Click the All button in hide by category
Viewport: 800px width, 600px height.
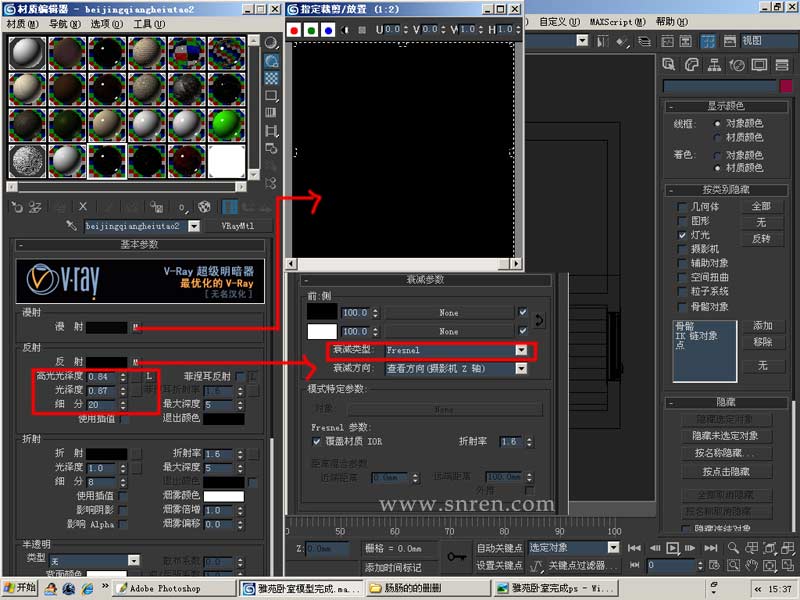pyautogui.click(x=761, y=206)
